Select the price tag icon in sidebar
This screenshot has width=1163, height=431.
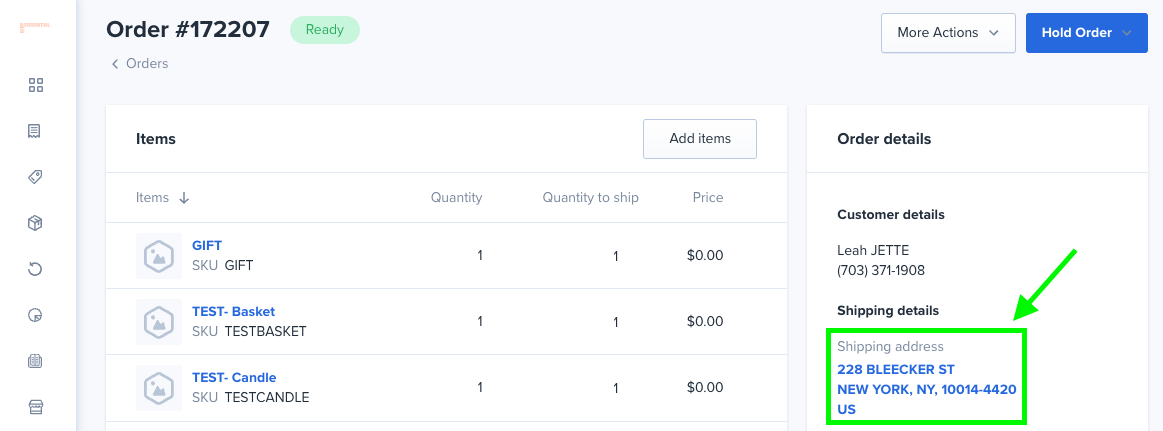36,177
